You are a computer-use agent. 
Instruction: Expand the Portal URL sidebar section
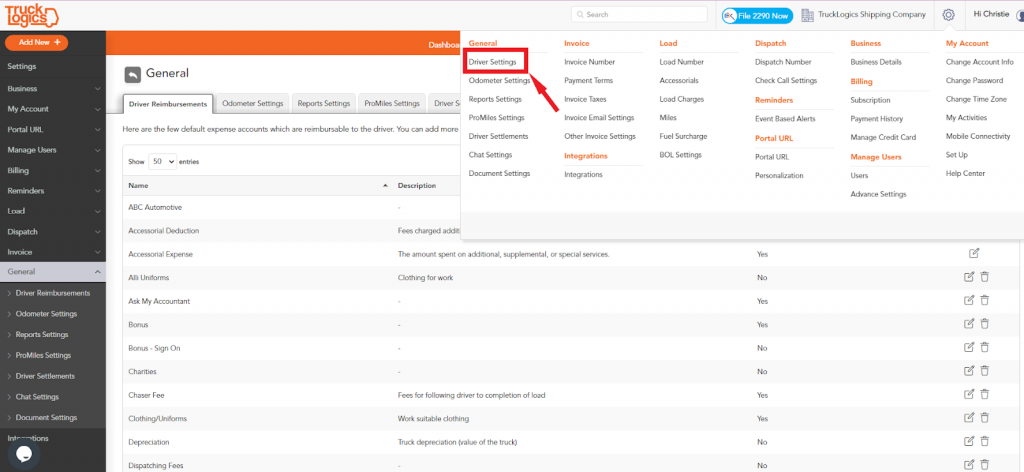53,129
